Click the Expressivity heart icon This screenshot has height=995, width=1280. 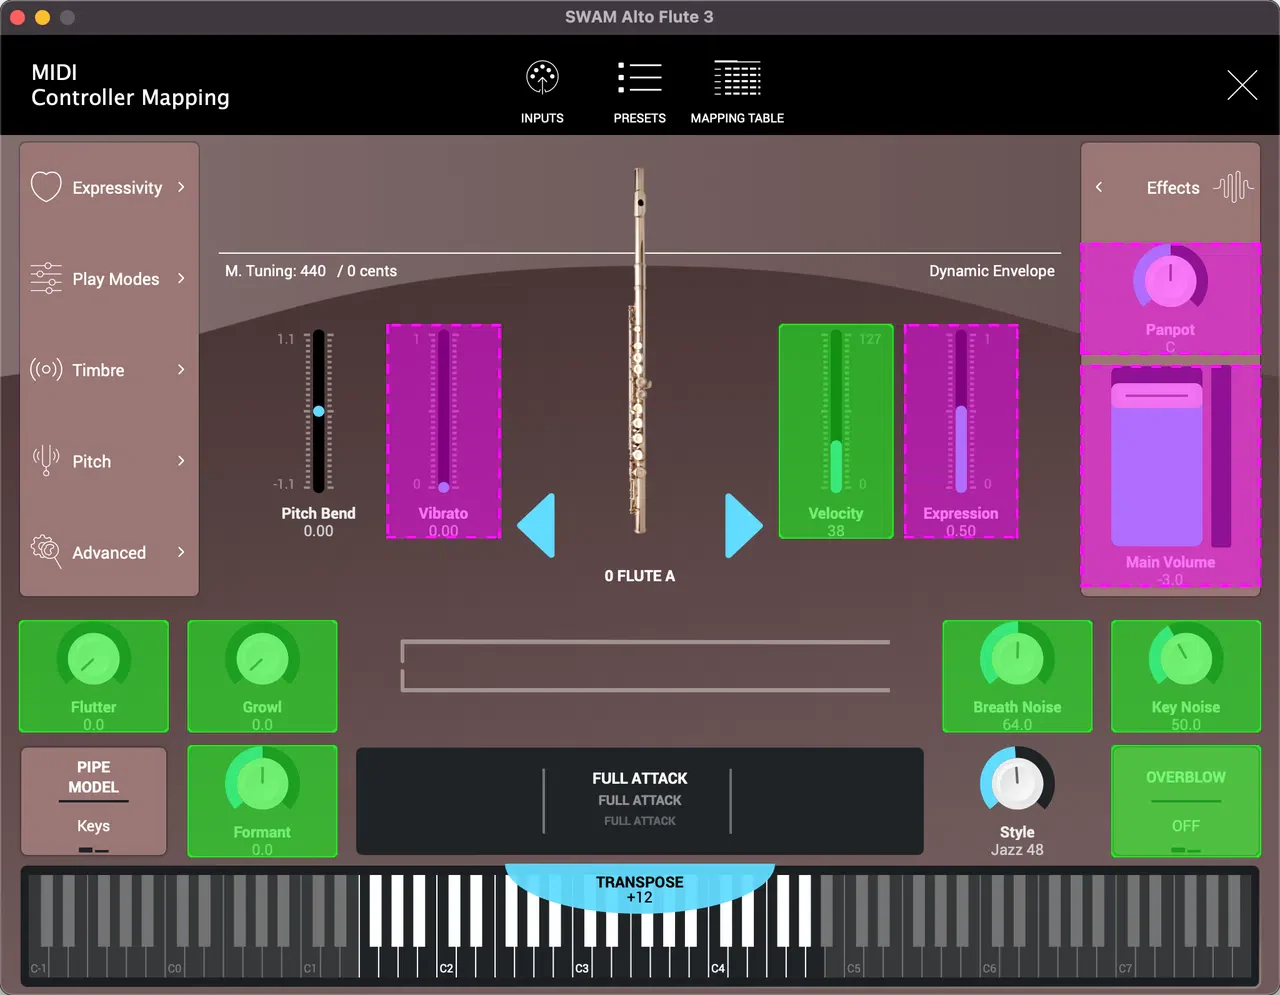click(x=46, y=187)
